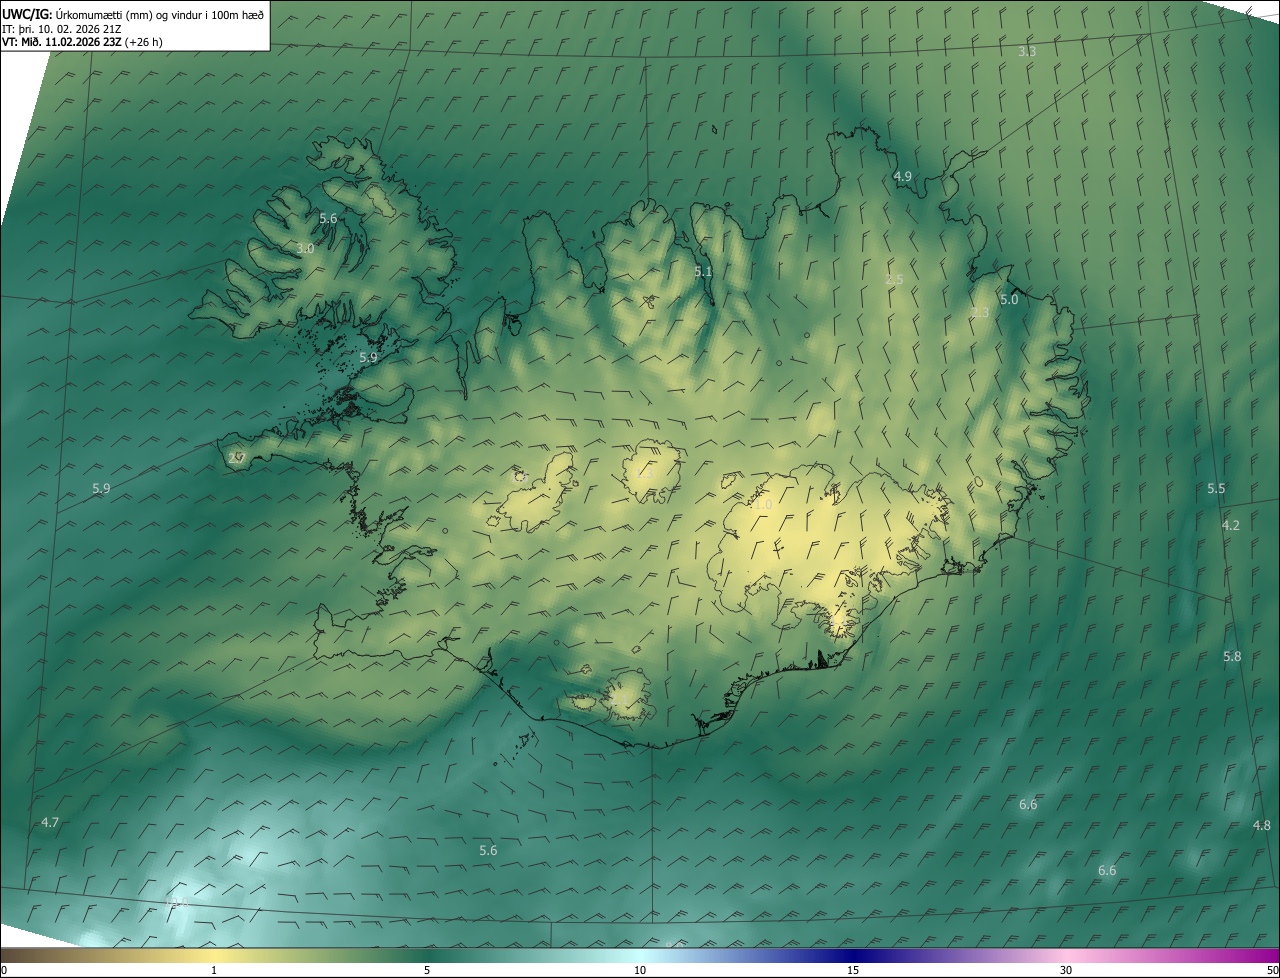Click the title text 'UWC/IG: Úrkomumætti (mm) og vindur í 100m hæð'
The height and width of the screenshot is (978, 1280).
(133, 14)
